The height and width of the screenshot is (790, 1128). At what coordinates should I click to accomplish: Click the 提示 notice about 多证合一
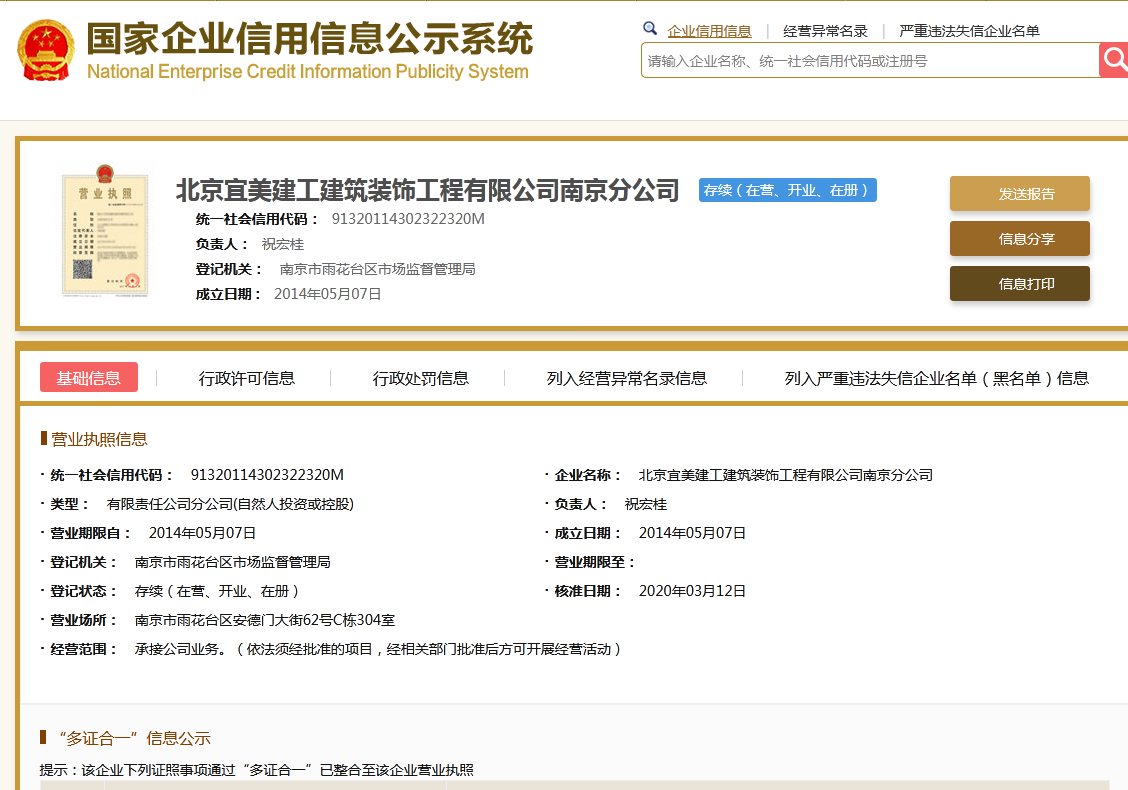click(256, 770)
